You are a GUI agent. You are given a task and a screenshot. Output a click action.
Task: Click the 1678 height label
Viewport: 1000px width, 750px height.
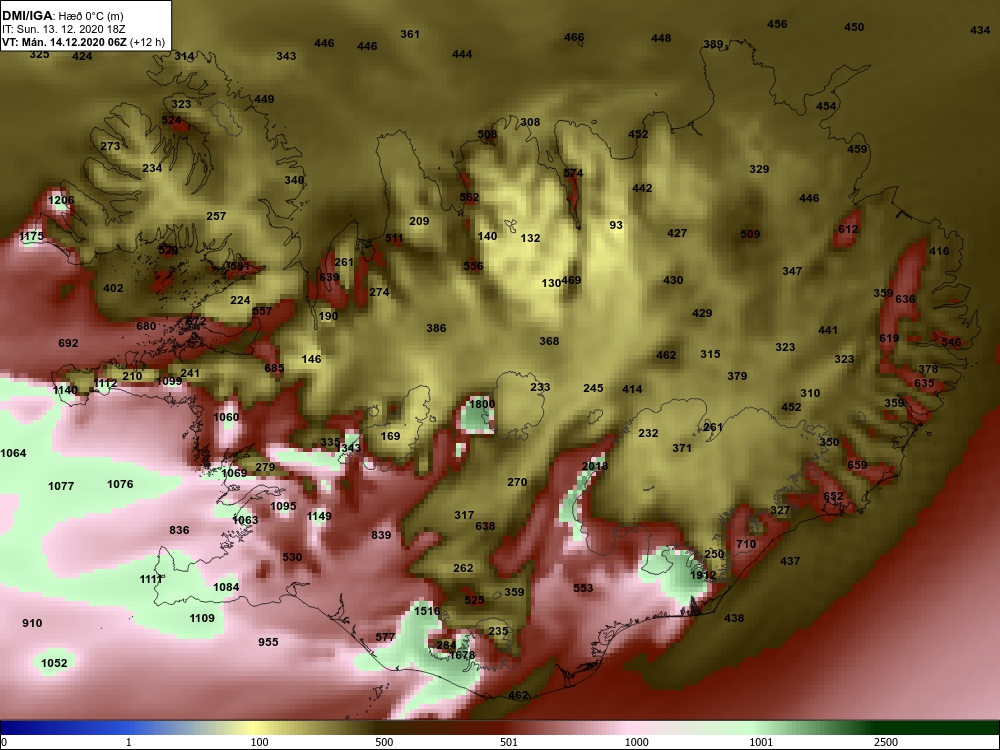pos(462,655)
